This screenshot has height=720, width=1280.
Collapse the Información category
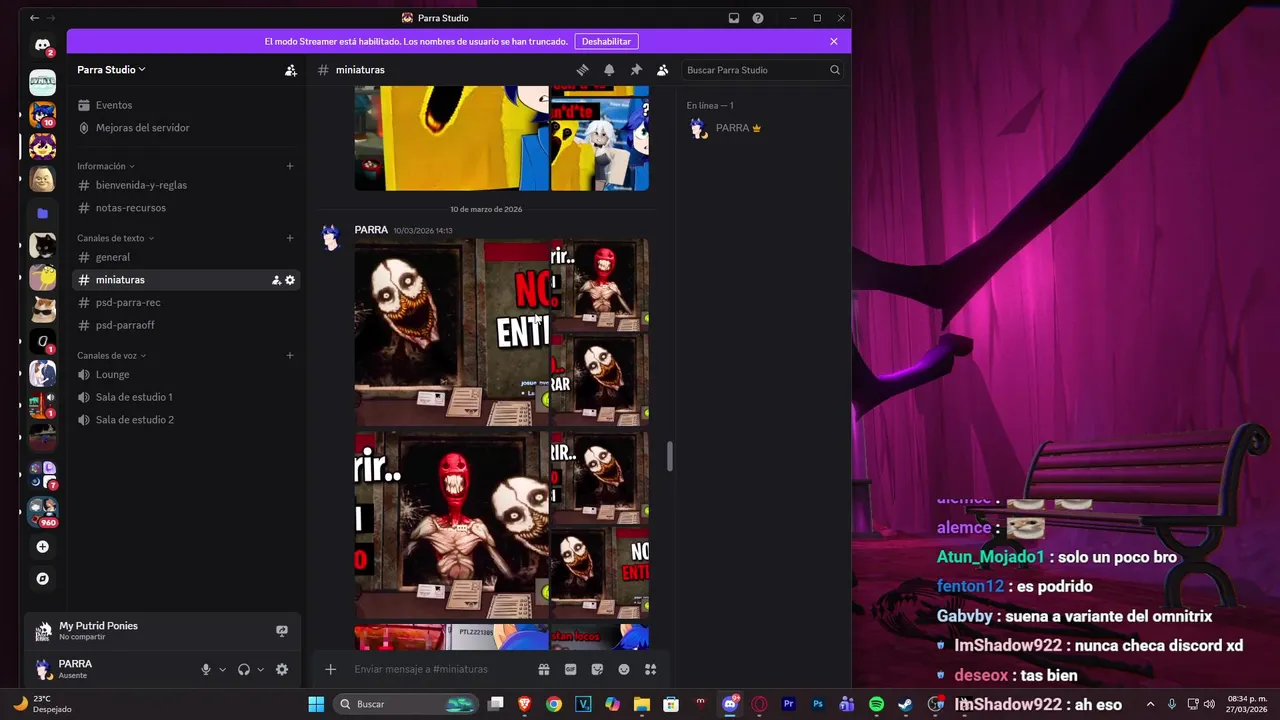(106, 166)
